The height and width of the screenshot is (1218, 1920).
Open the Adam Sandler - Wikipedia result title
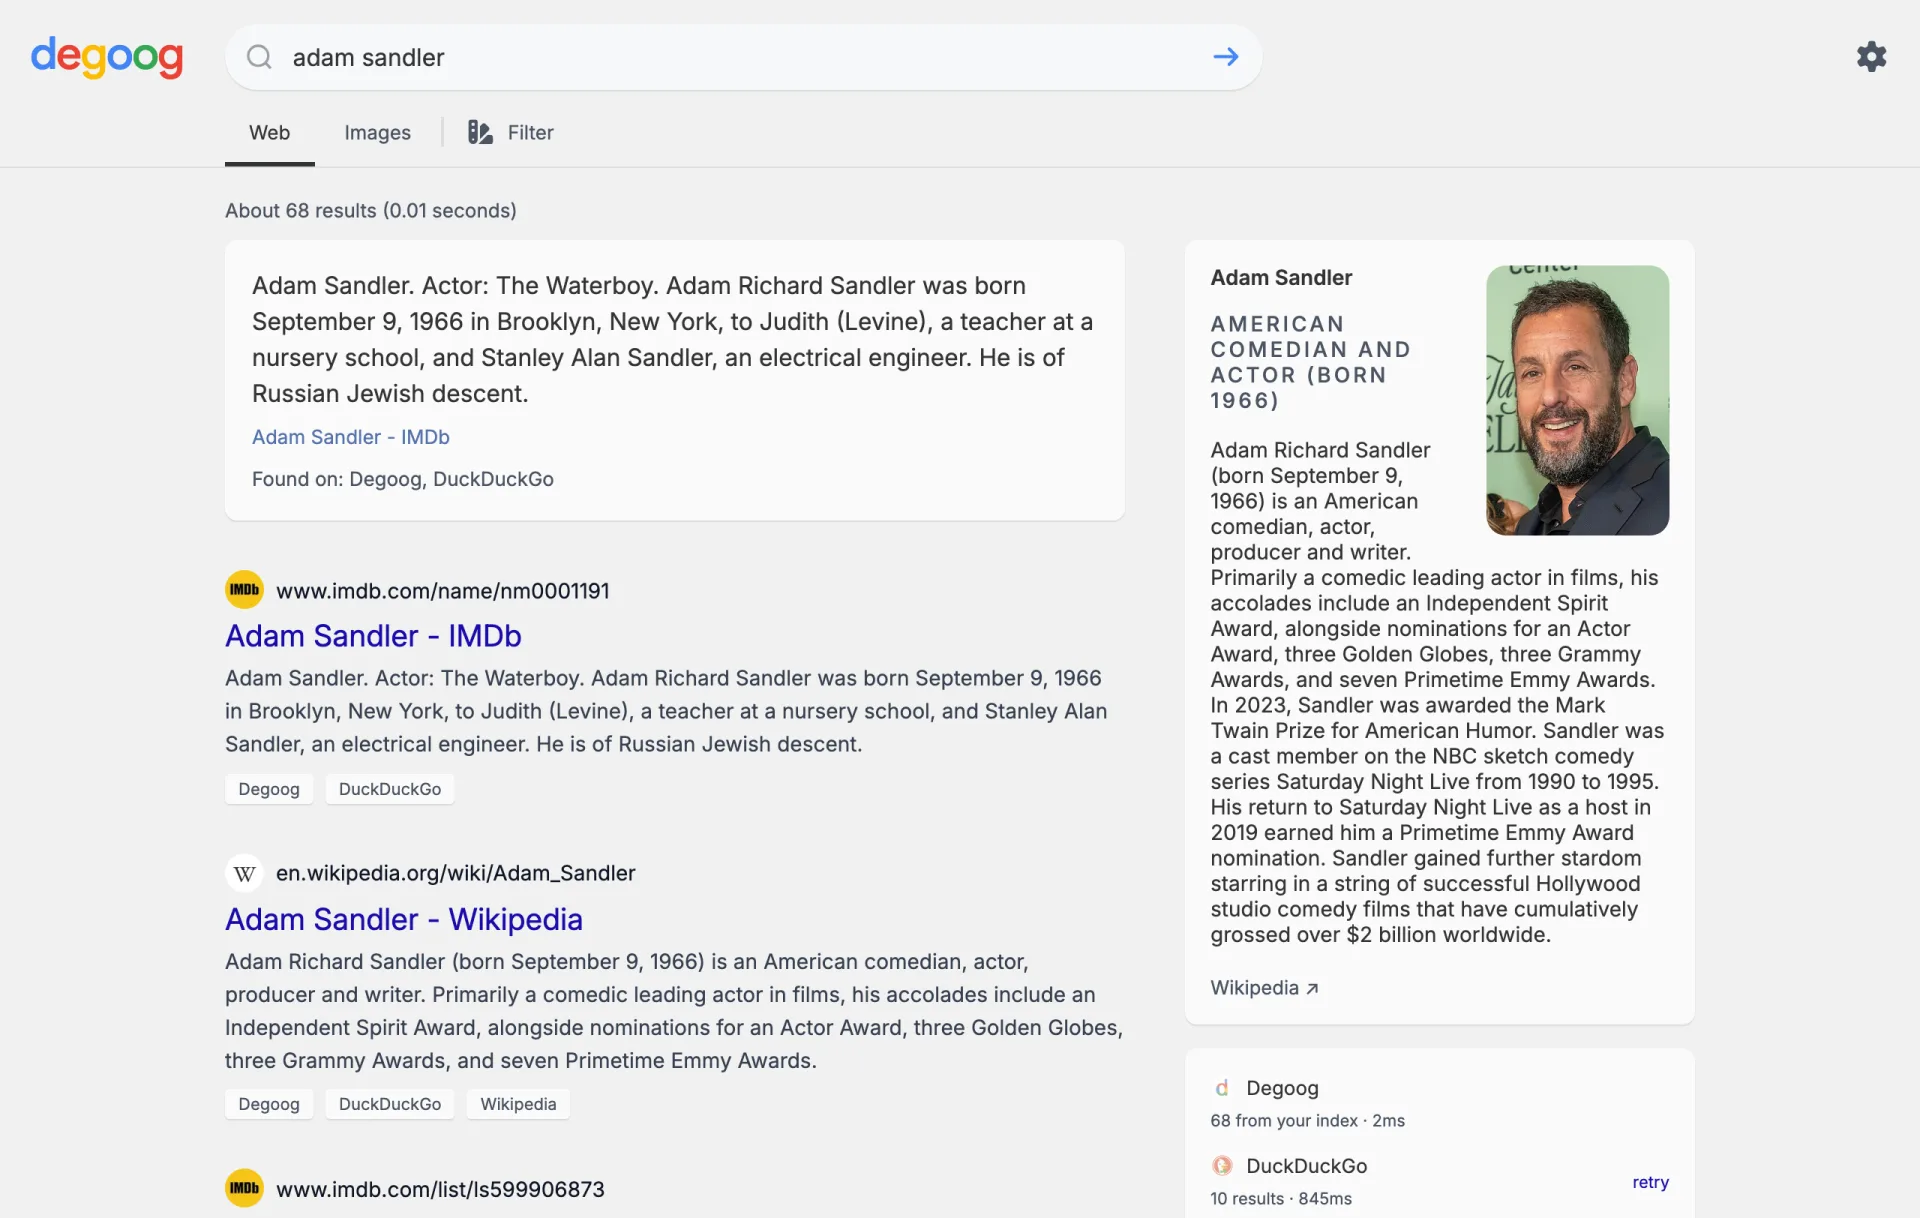404,919
